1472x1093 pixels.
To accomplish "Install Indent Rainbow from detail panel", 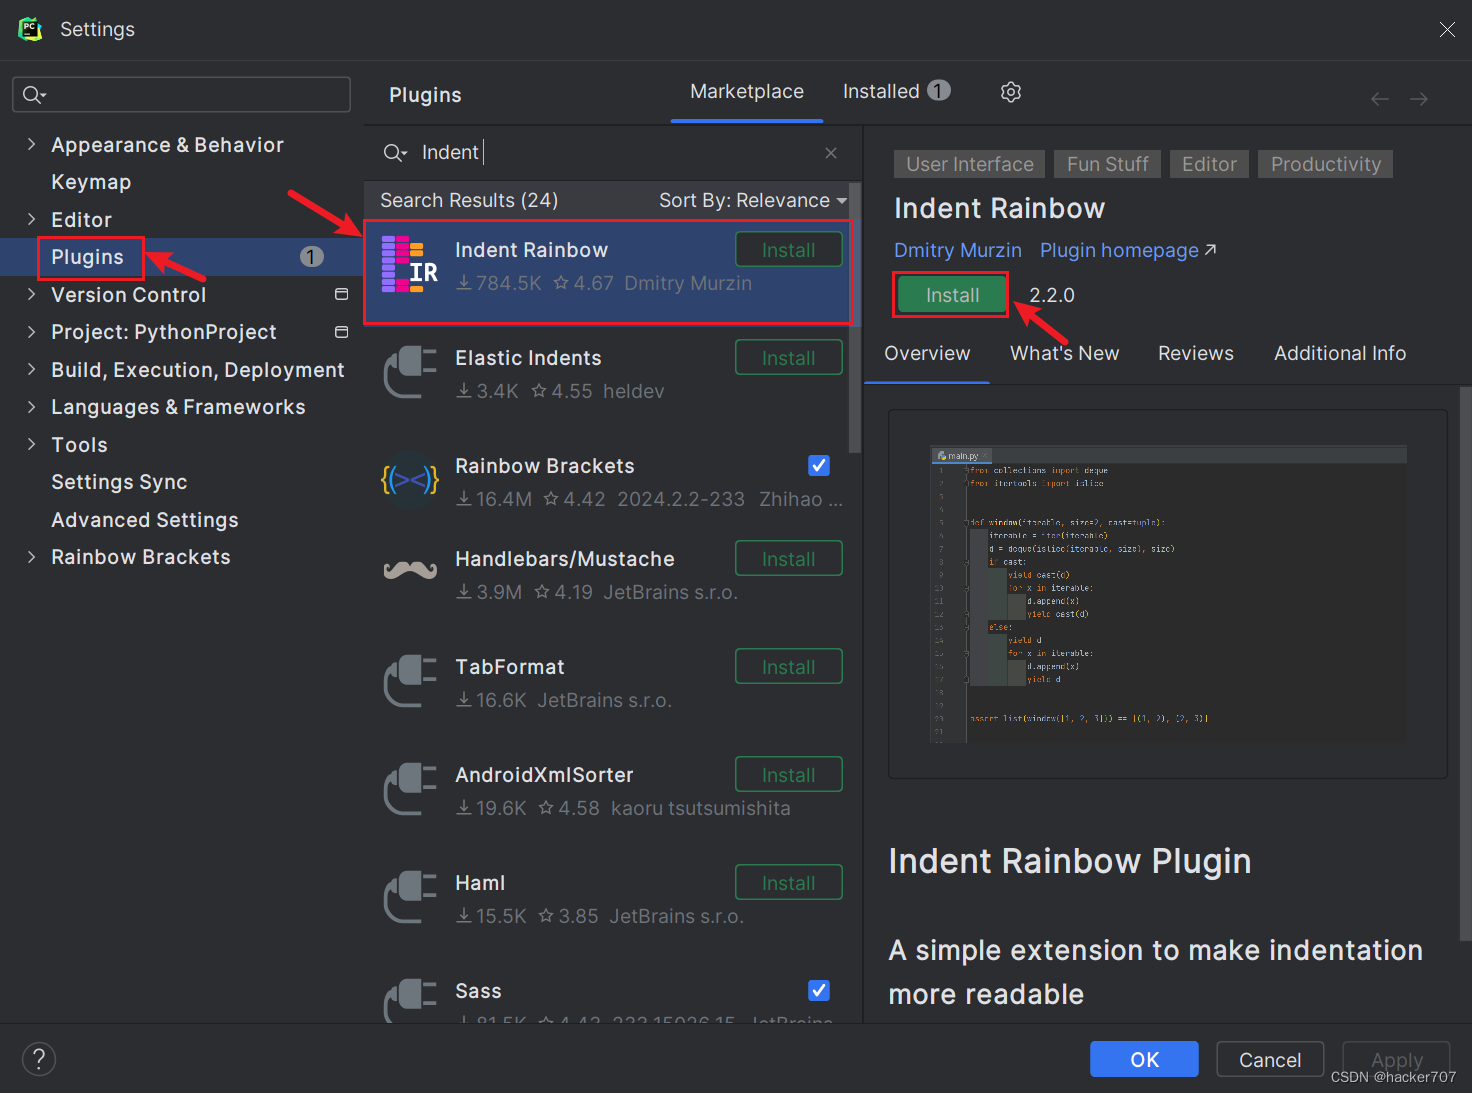I will click(x=952, y=295).
